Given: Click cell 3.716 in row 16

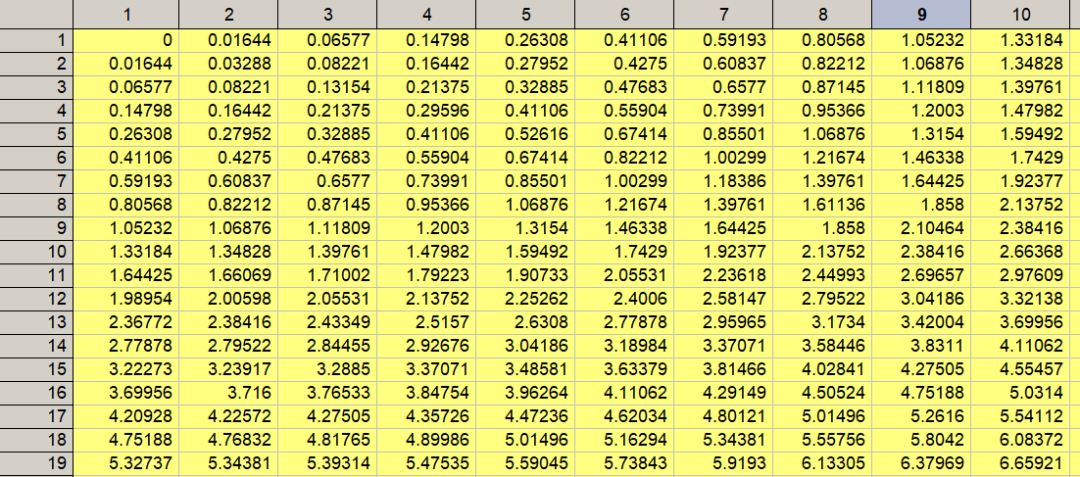Looking at the screenshot, I should [x=228, y=393].
